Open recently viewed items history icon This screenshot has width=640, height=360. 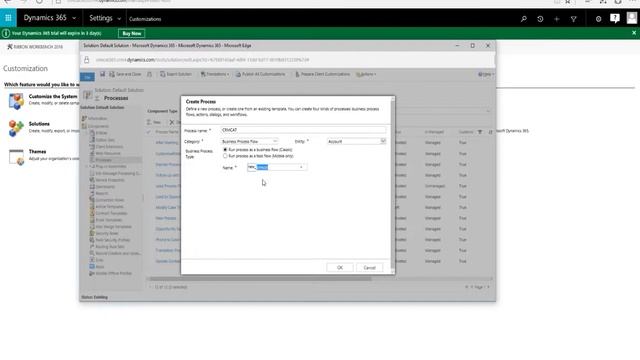coord(540,19)
